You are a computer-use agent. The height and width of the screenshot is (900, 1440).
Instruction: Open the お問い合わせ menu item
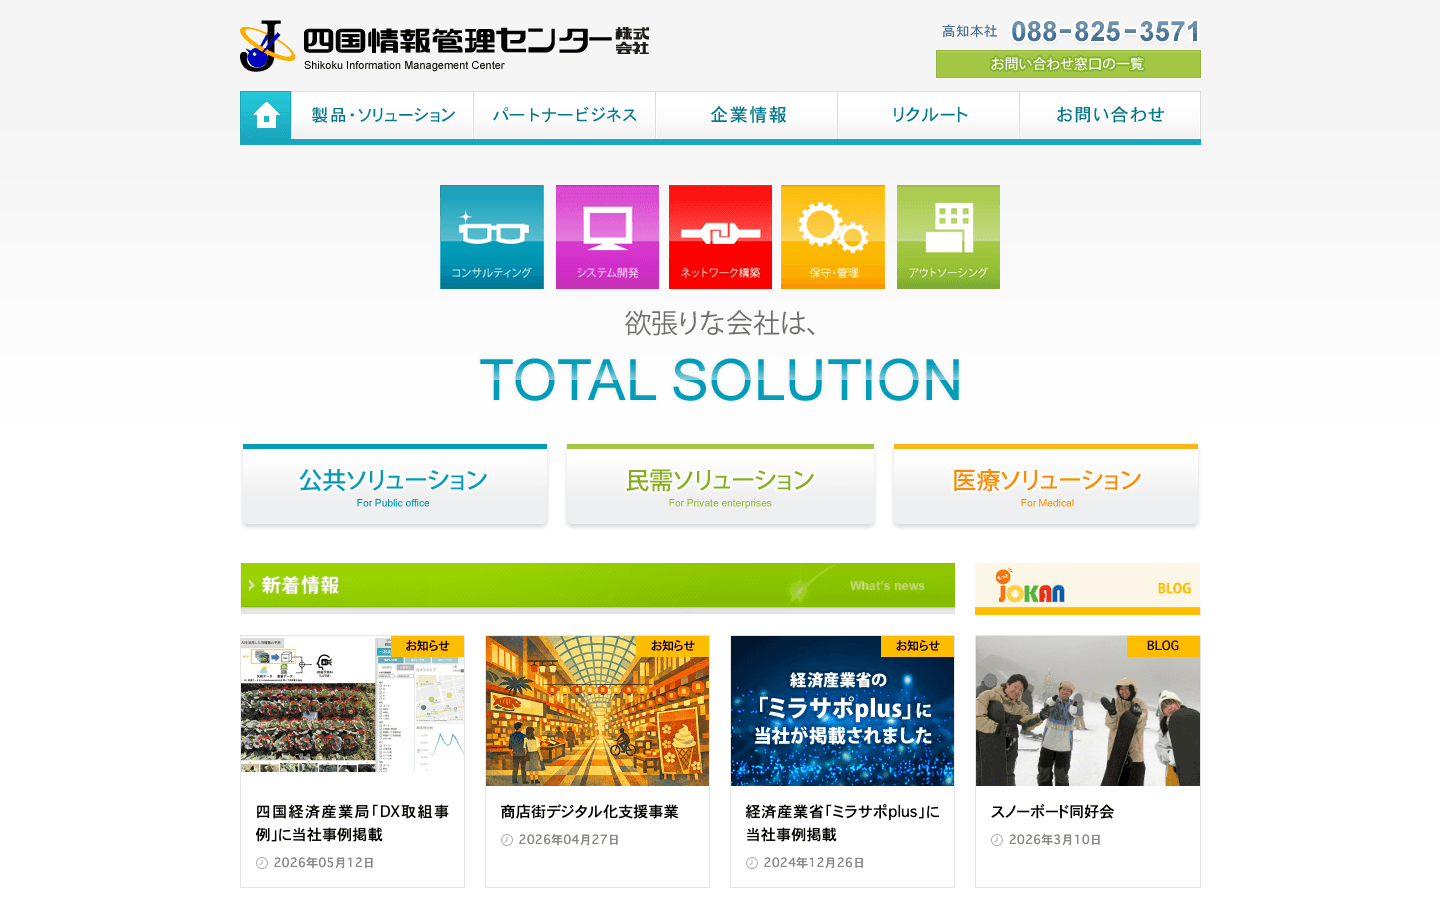(x=1110, y=115)
